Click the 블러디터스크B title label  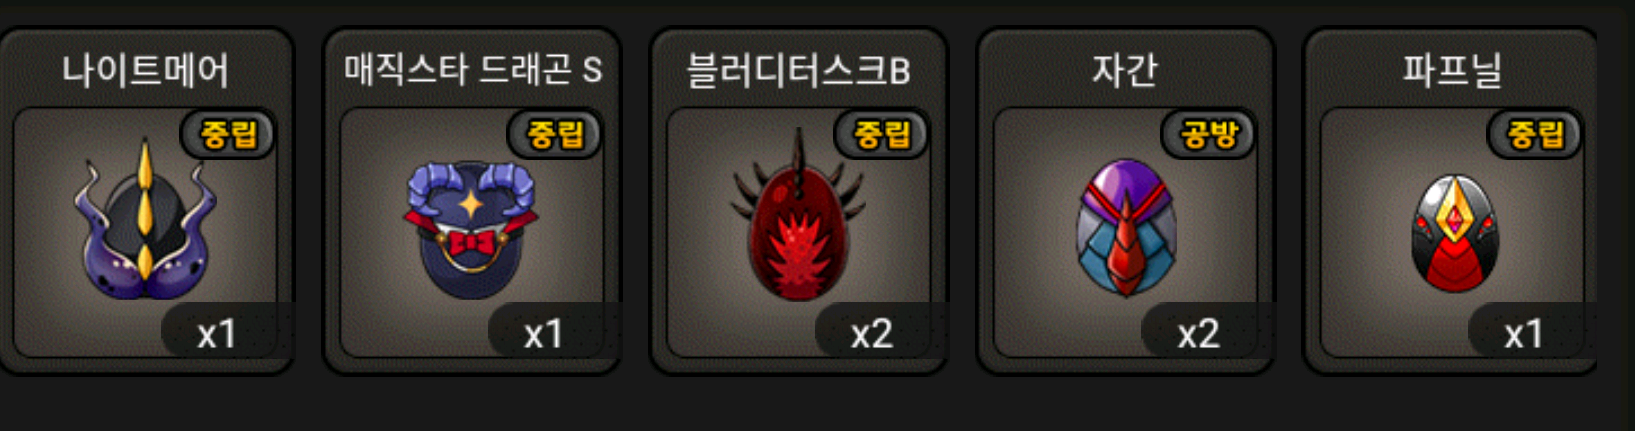pos(798,70)
